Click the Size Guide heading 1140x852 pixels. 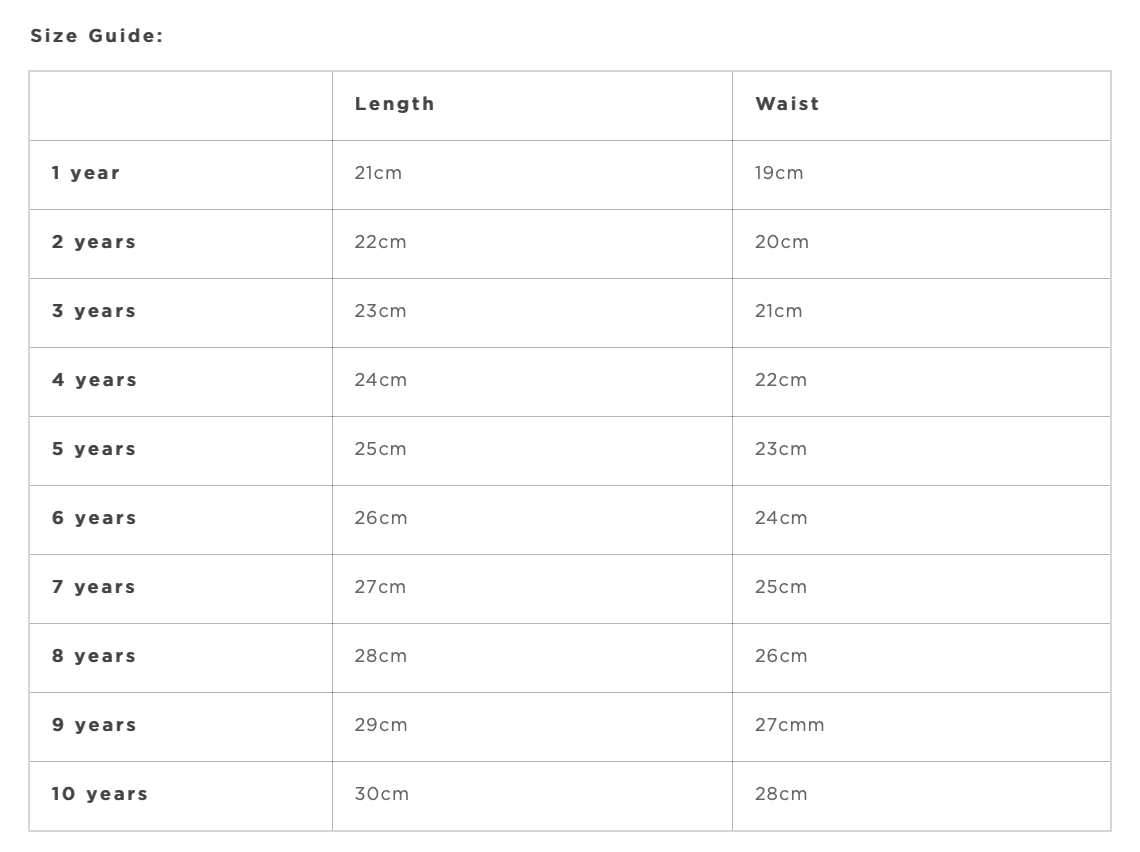coord(96,36)
